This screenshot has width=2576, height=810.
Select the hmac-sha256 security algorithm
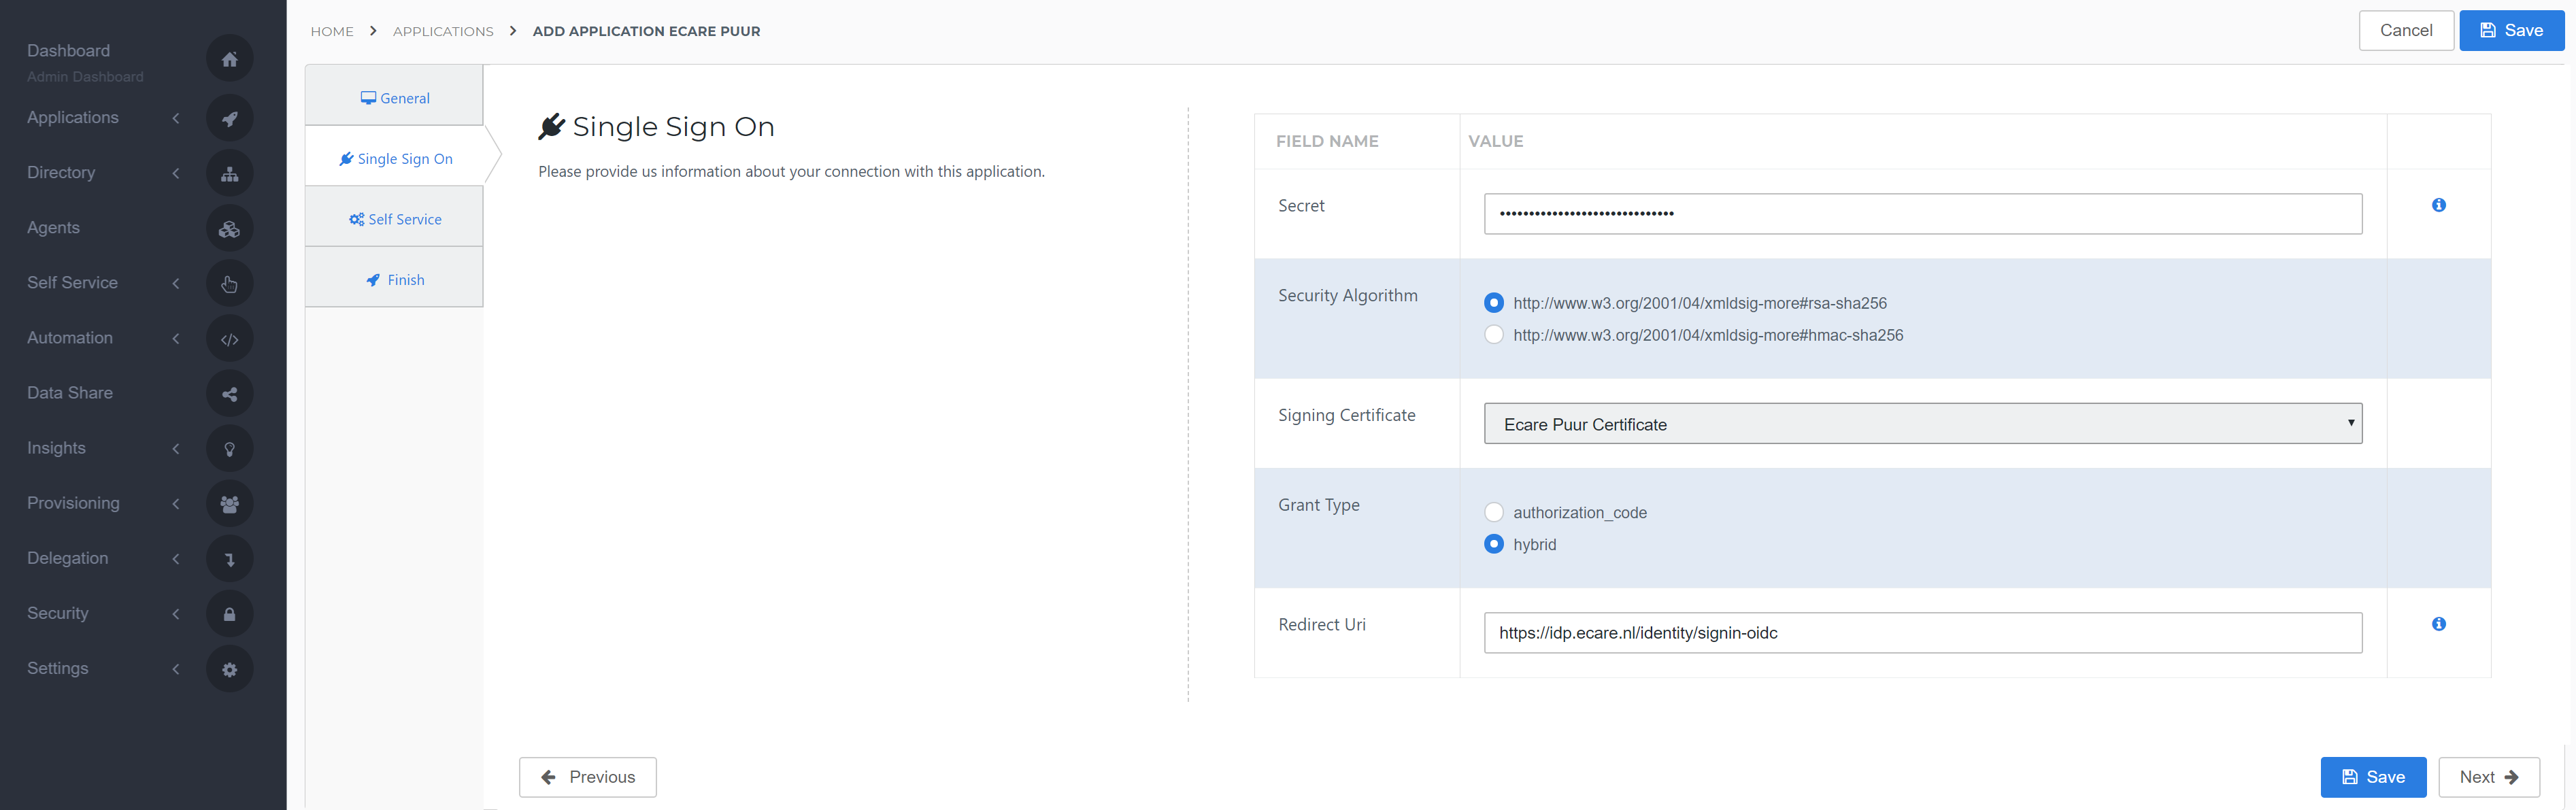pos(1494,335)
